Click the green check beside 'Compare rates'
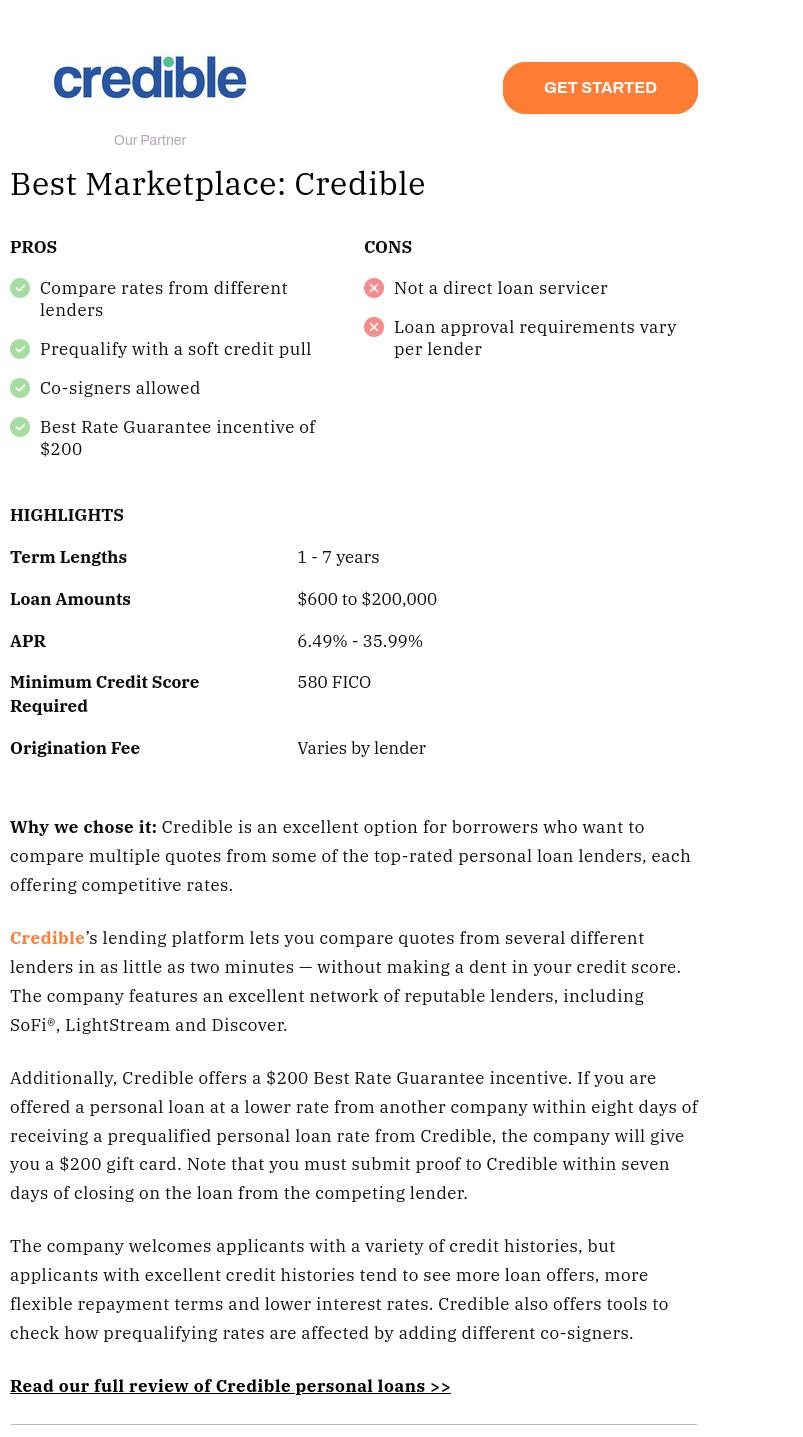This screenshot has height=1437, width=803. pos(20,289)
